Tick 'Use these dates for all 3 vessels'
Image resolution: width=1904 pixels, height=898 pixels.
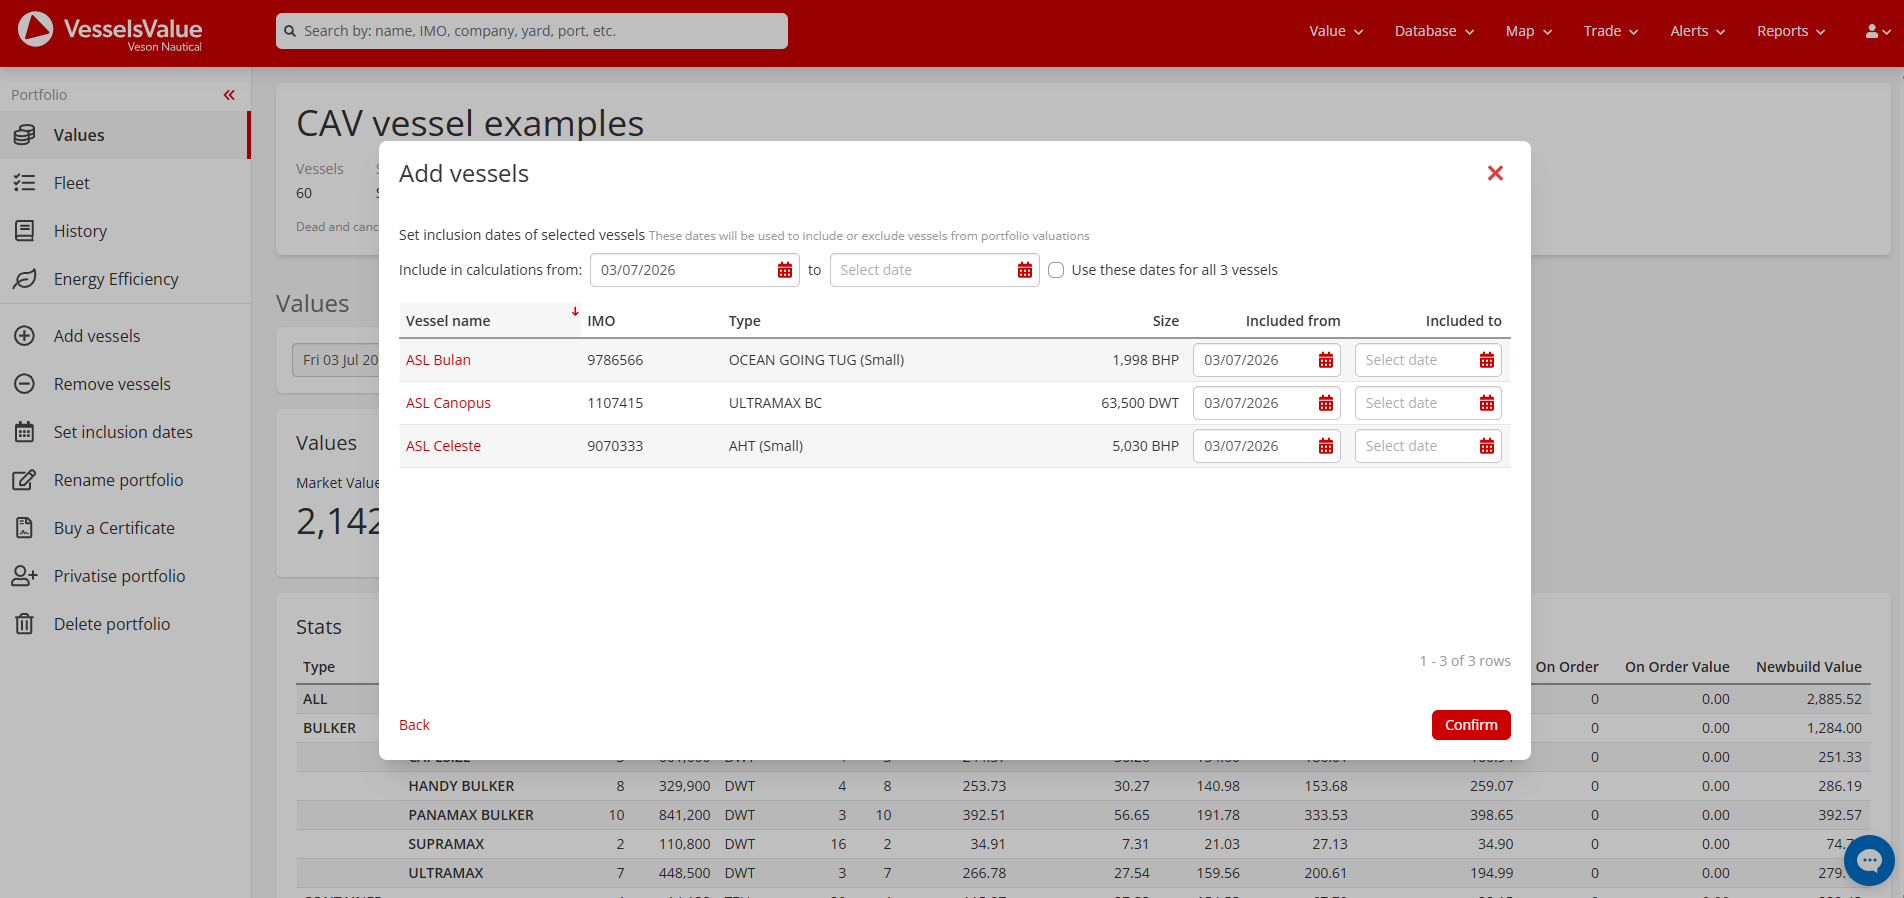(x=1056, y=270)
